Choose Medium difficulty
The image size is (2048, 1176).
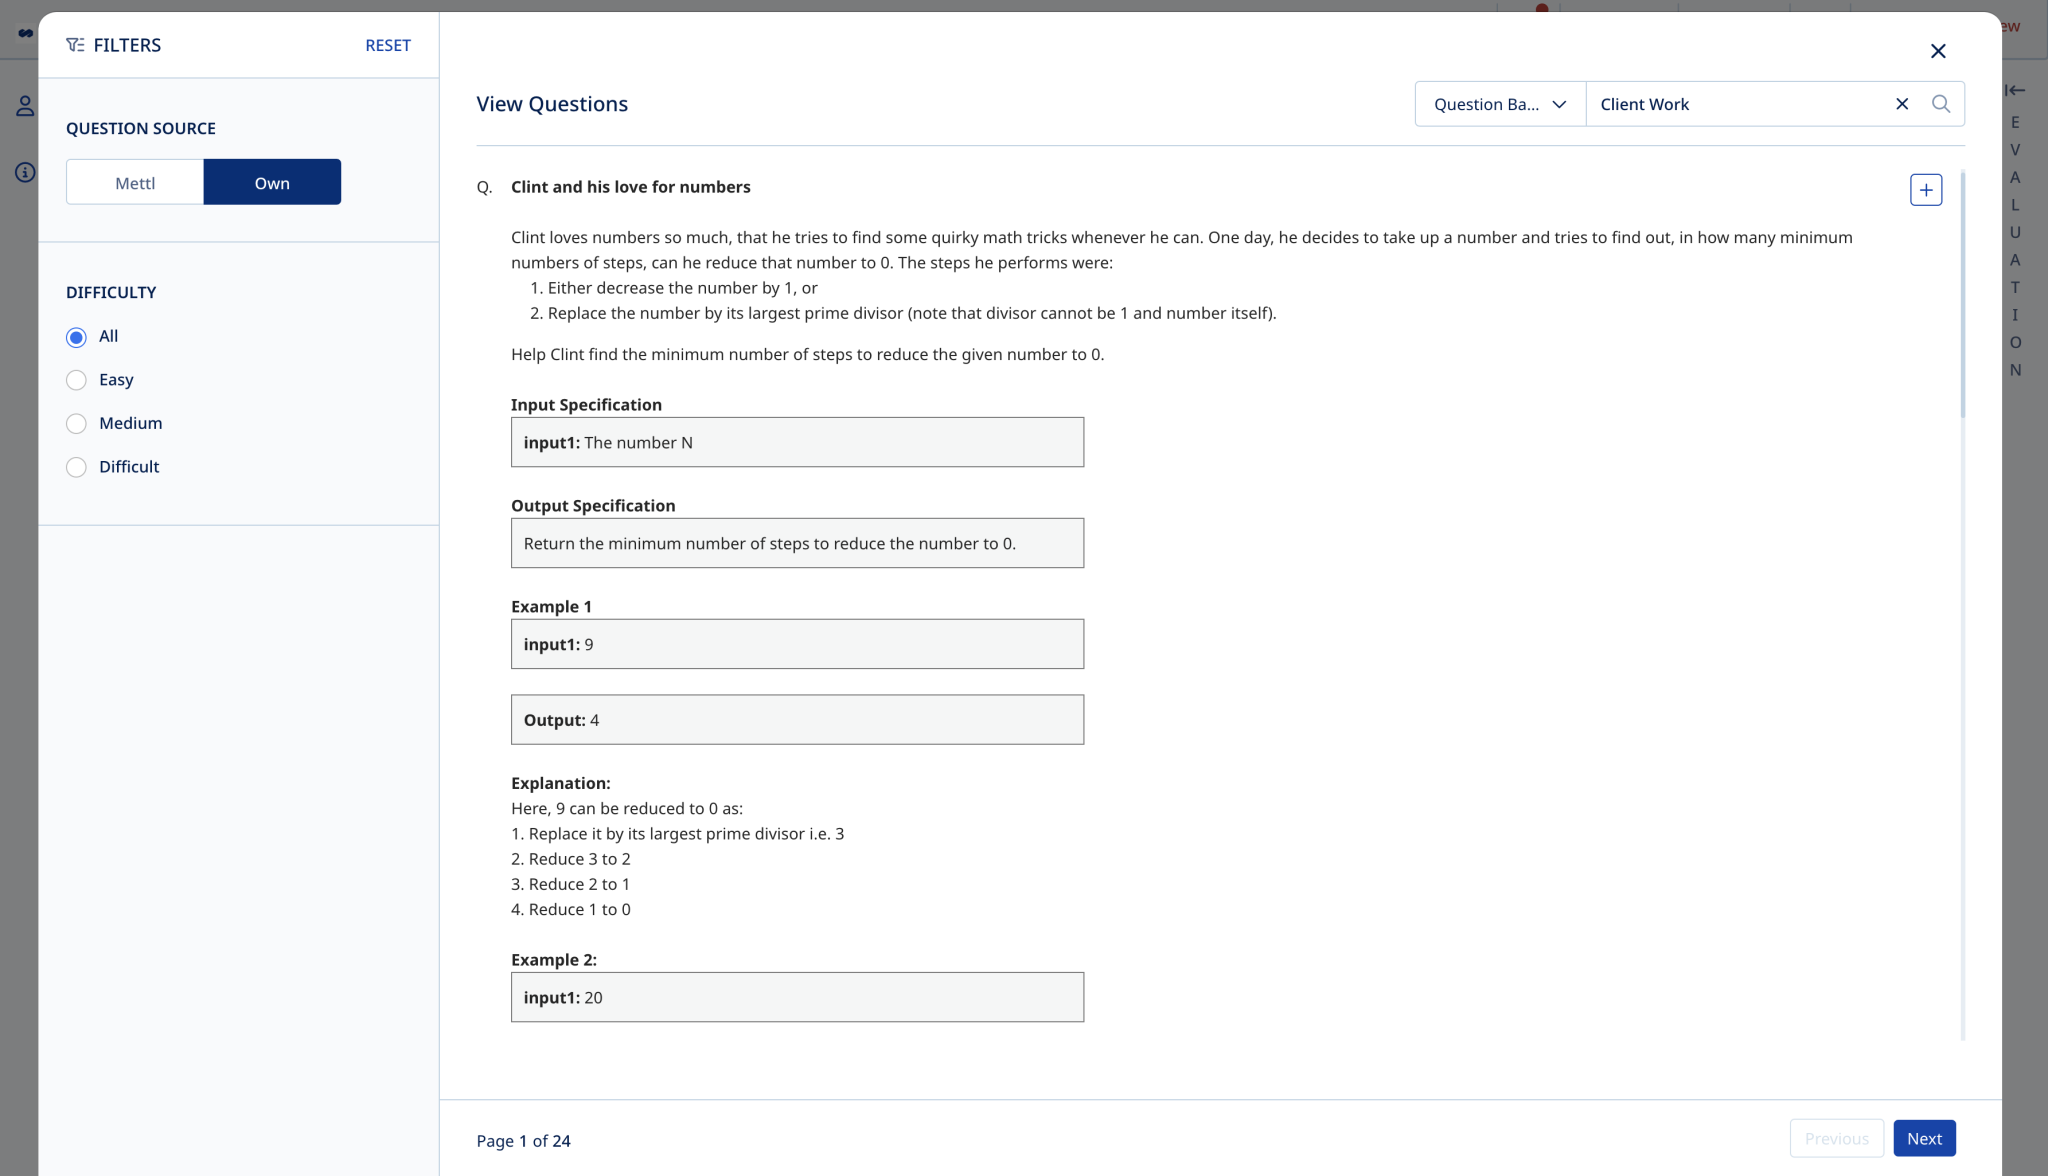[76, 423]
